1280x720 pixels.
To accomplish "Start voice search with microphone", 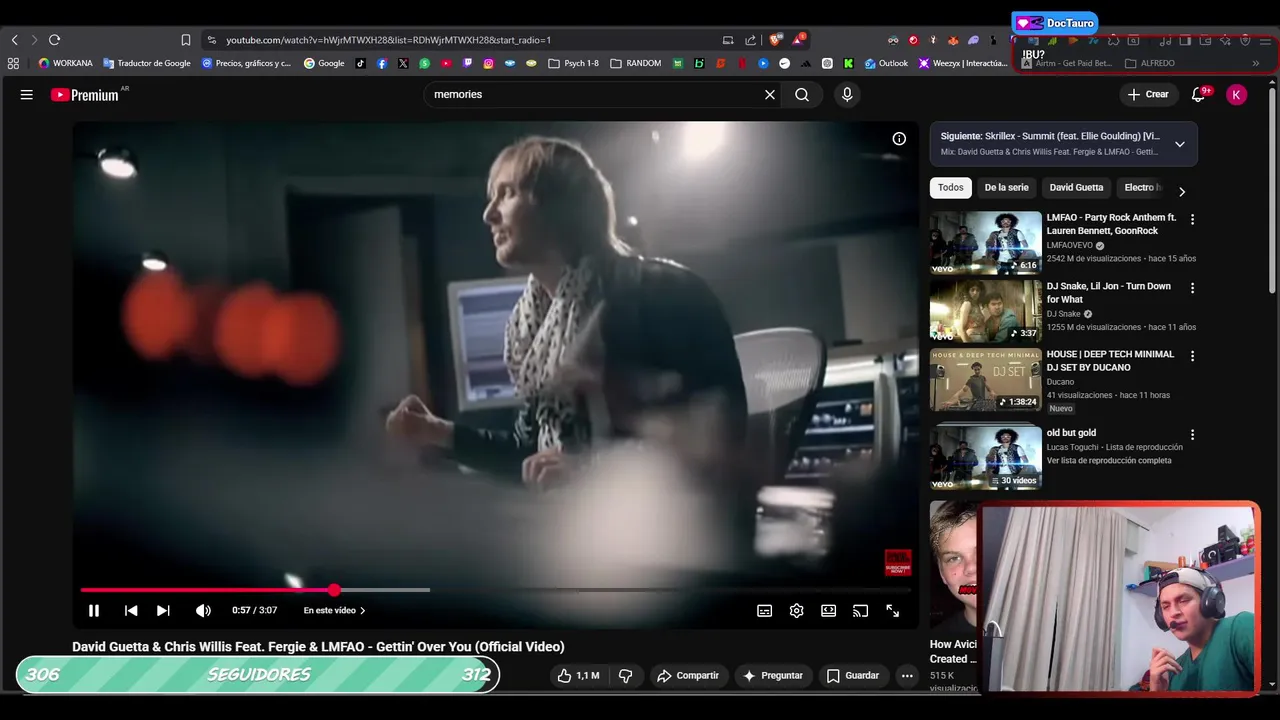I will pyautogui.click(x=847, y=94).
